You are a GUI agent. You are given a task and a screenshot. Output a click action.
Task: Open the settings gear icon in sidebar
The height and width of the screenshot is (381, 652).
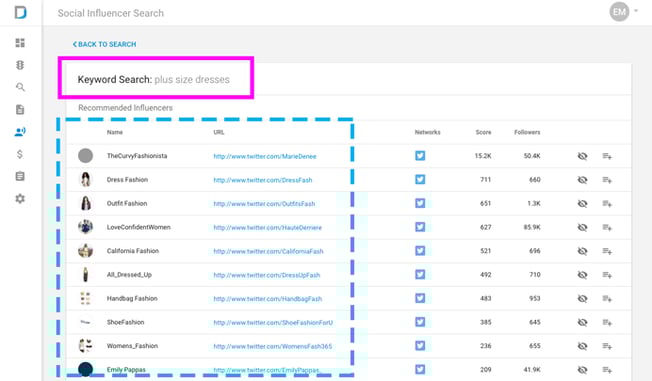pos(20,199)
